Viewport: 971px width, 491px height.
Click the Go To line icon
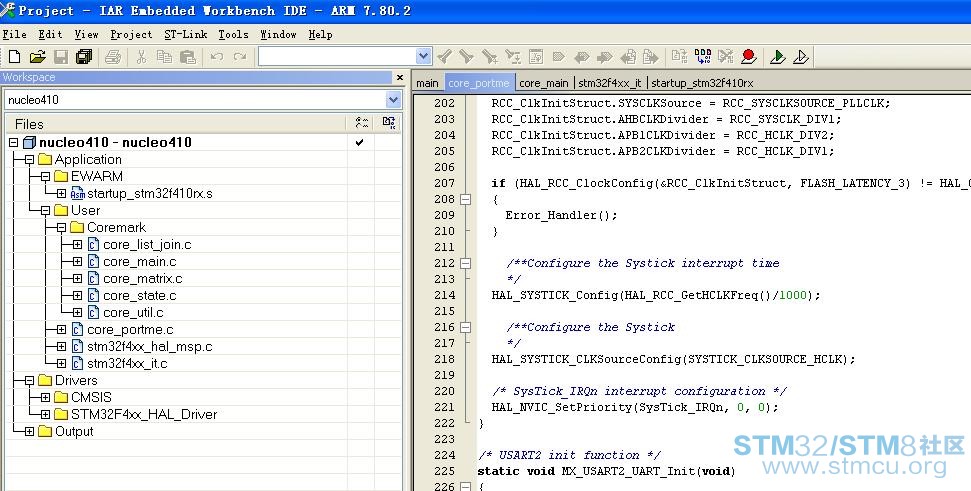(x=536, y=57)
